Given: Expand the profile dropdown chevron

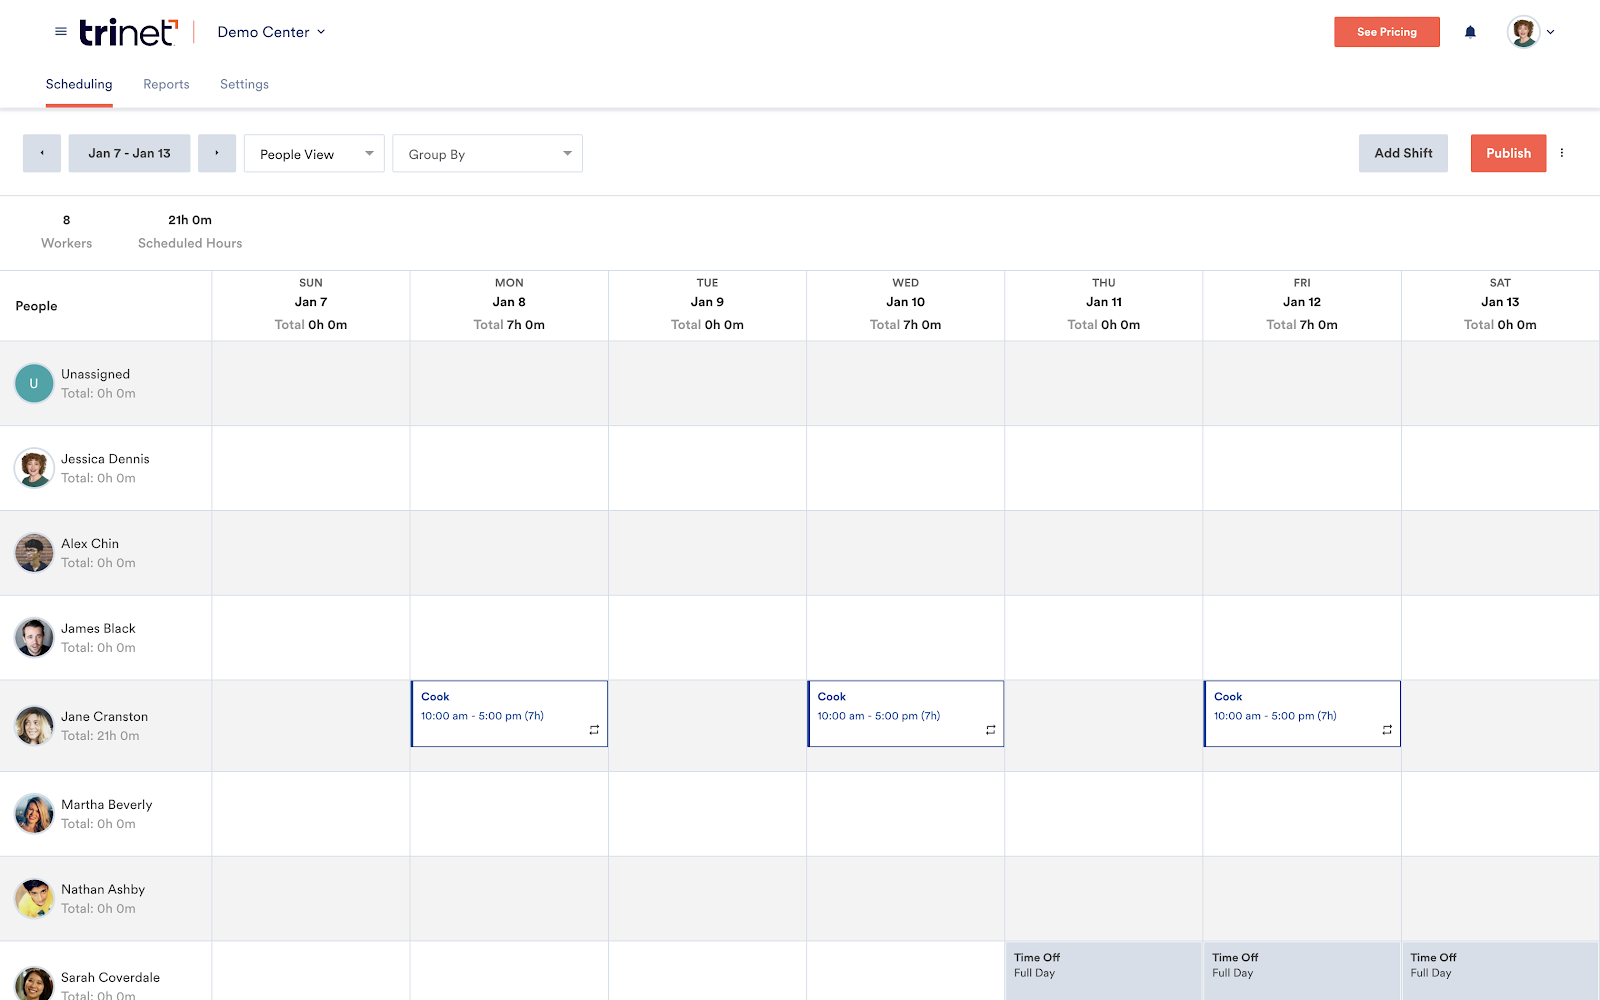Looking at the screenshot, I should (1551, 32).
